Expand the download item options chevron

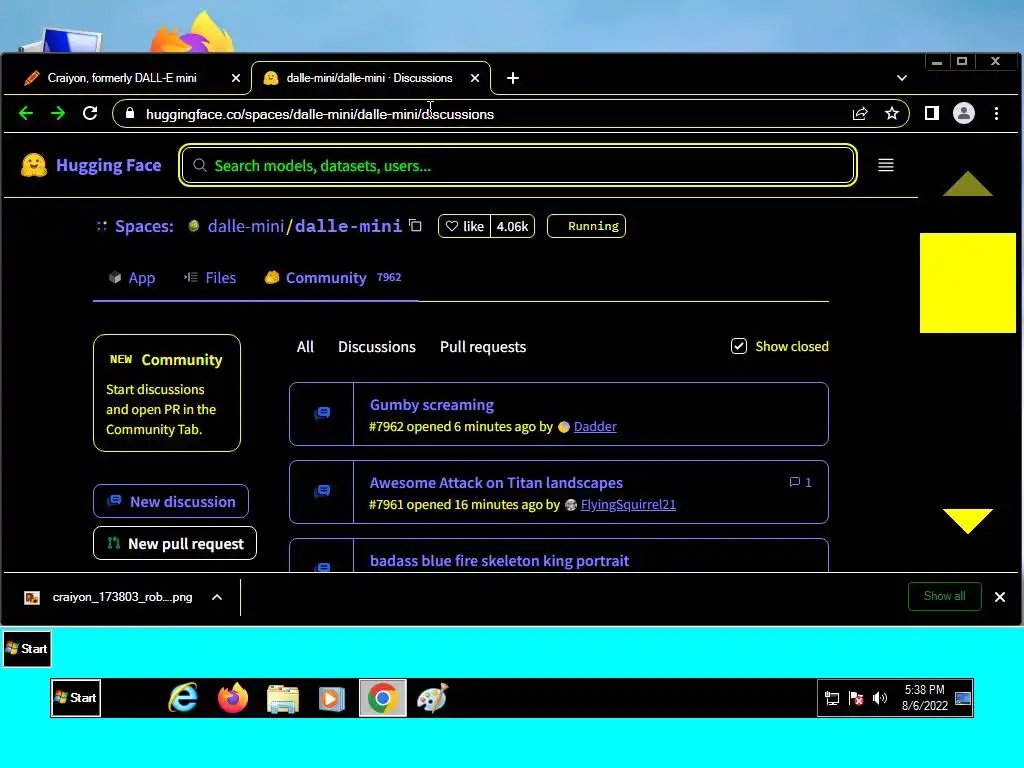click(x=217, y=597)
